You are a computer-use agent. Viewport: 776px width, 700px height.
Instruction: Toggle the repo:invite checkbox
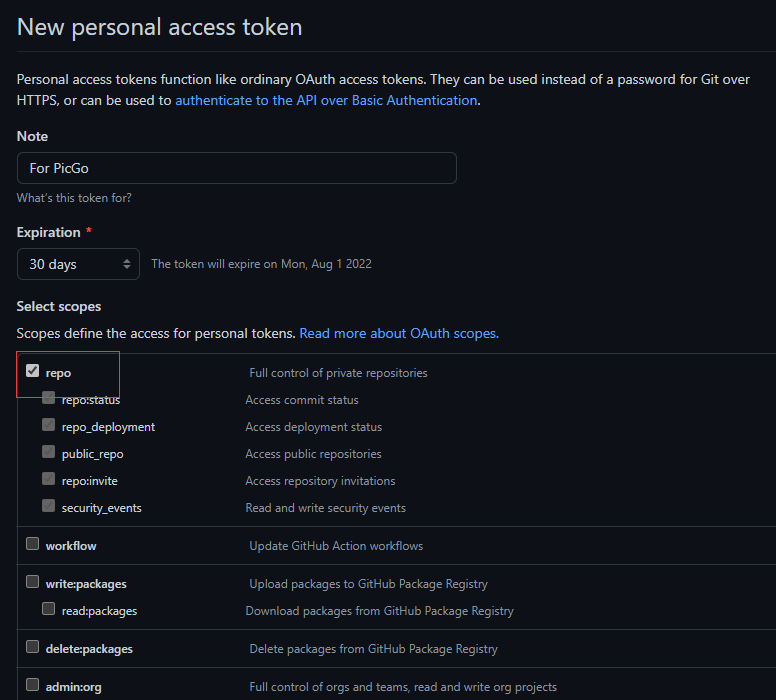tap(48, 479)
